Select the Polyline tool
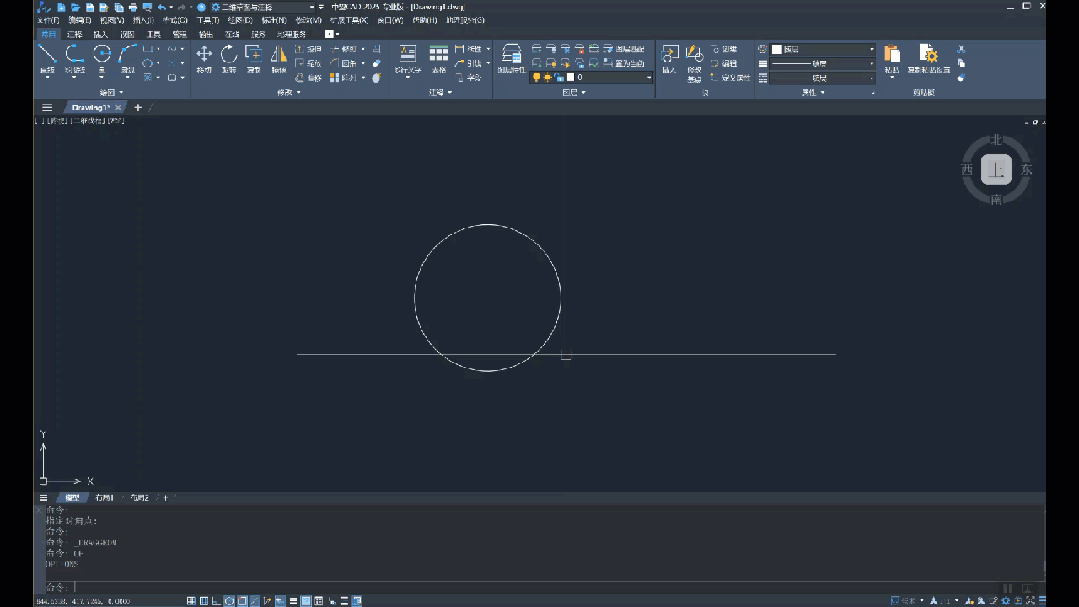 click(x=75, y=55)
